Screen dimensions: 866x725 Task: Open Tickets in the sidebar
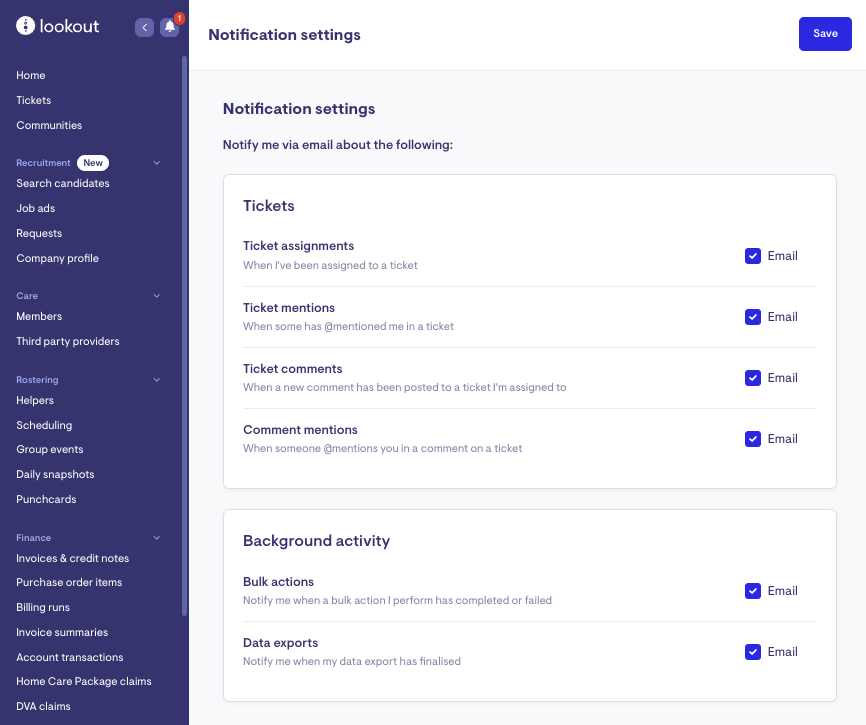point(34,100)
